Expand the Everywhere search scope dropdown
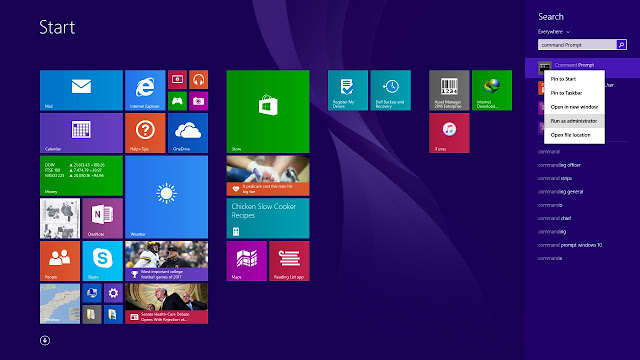This screenshot has width=640, height=360. point(554,31)
